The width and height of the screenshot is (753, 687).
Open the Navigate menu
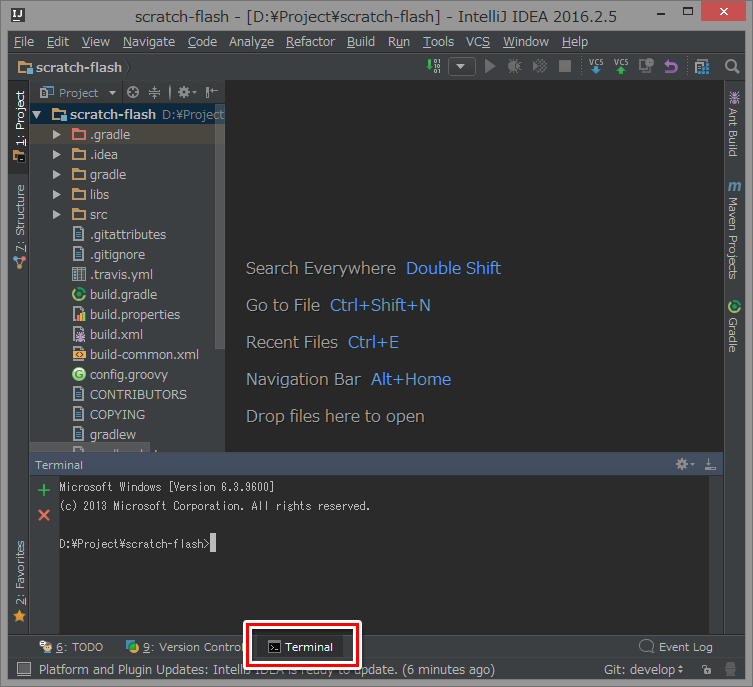pos(149,42)
